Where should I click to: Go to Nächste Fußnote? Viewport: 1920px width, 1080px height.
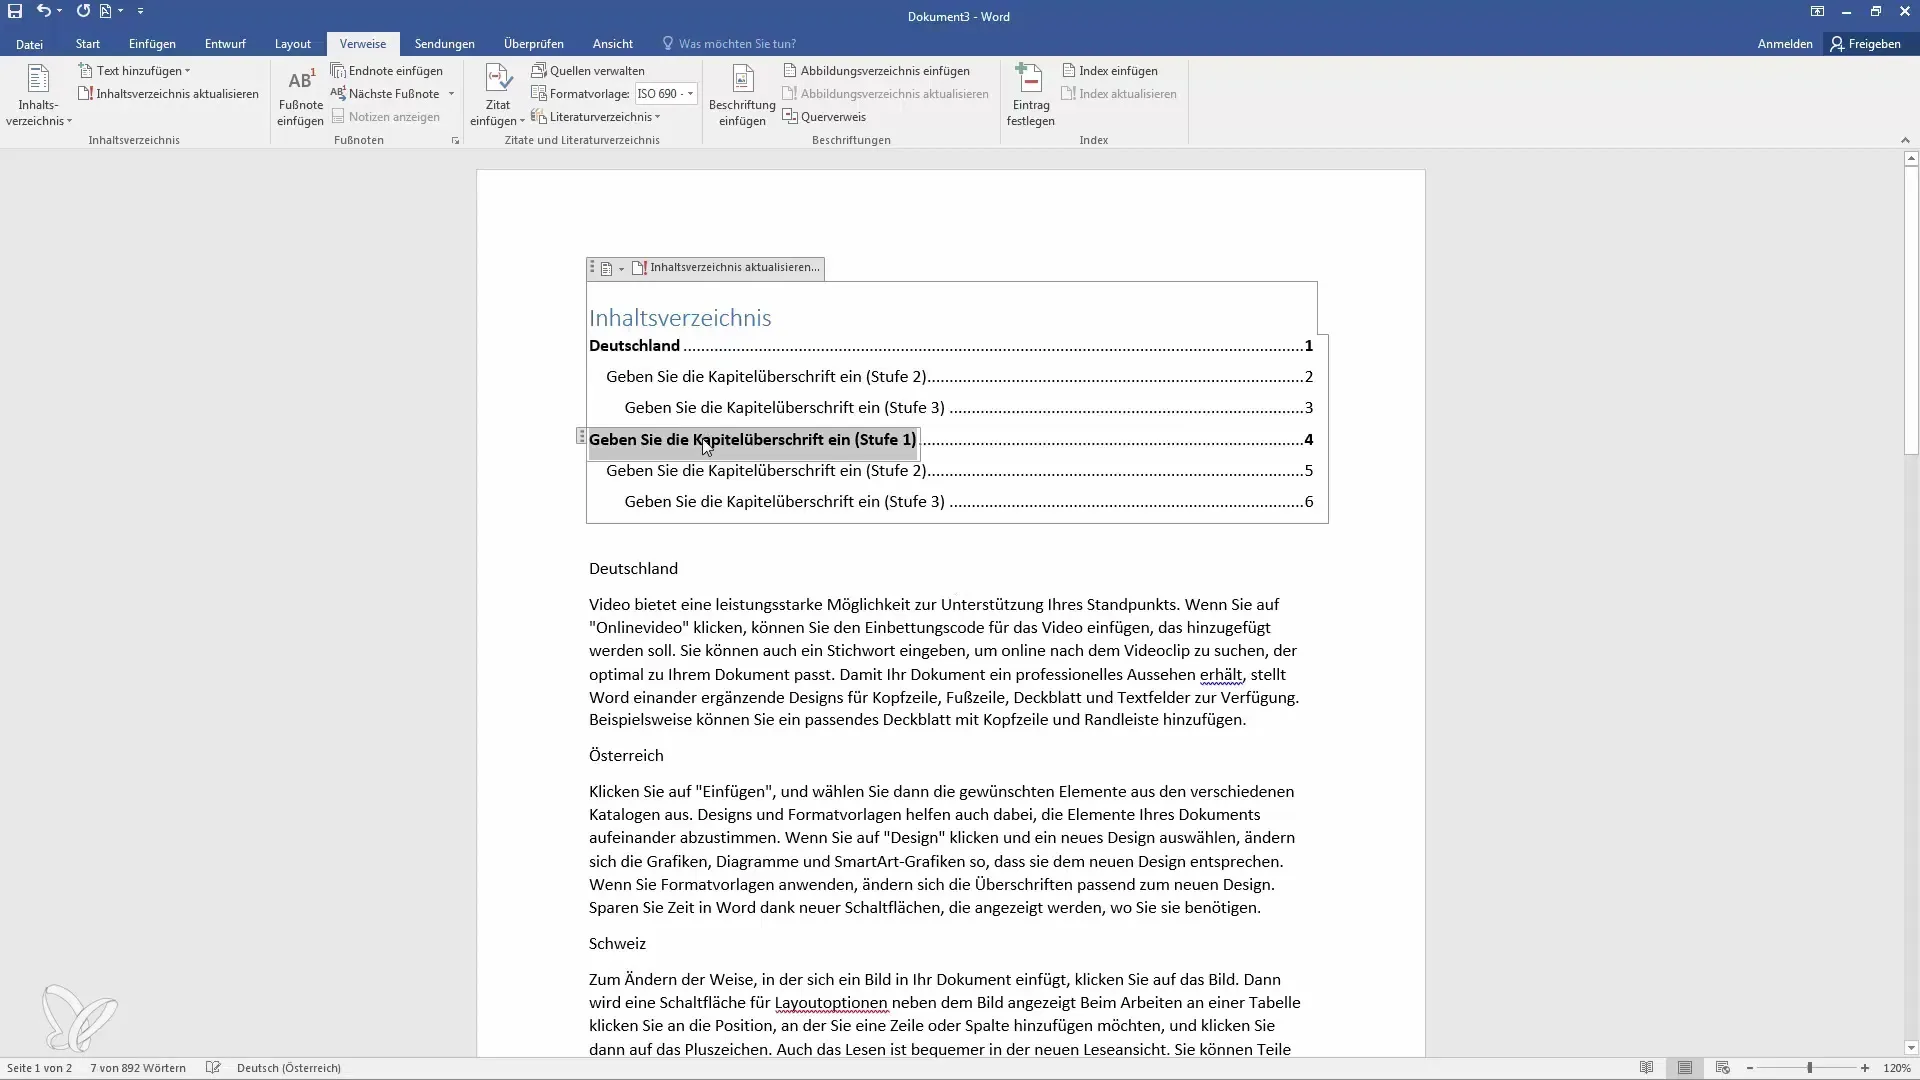point(385,94)
